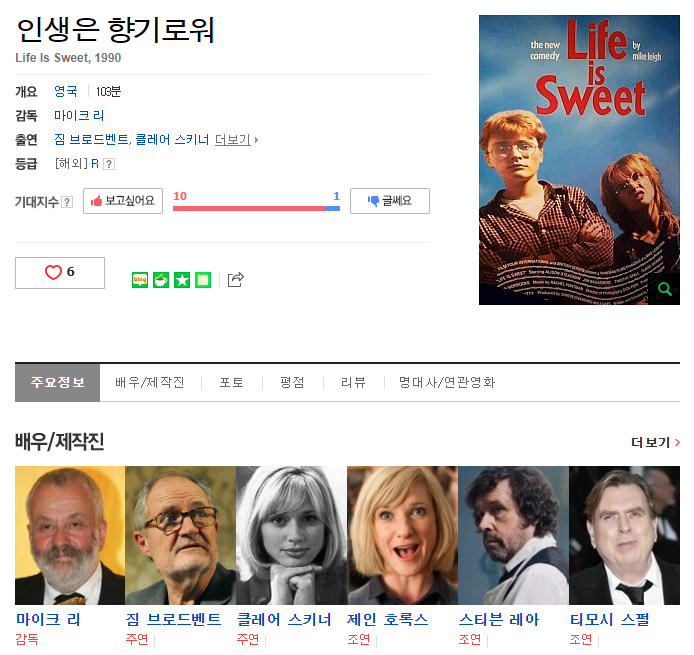Share to Naver blog icon

tap(140, 280)
